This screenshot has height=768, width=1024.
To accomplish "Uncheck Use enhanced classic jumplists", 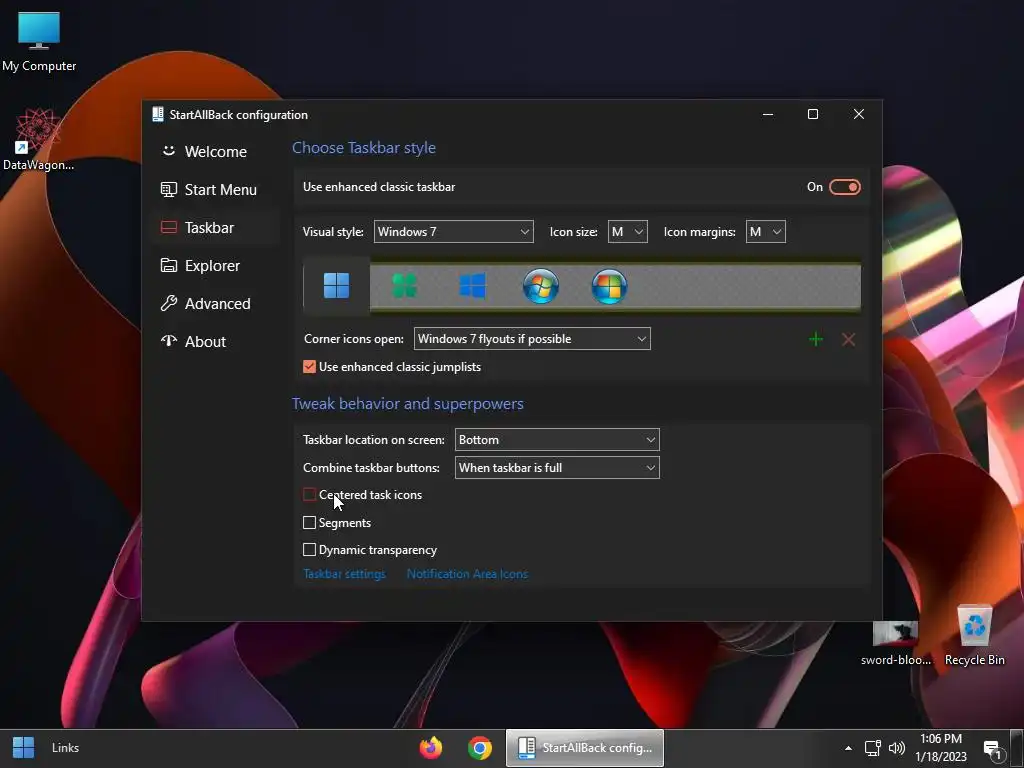I will [310, 366].
